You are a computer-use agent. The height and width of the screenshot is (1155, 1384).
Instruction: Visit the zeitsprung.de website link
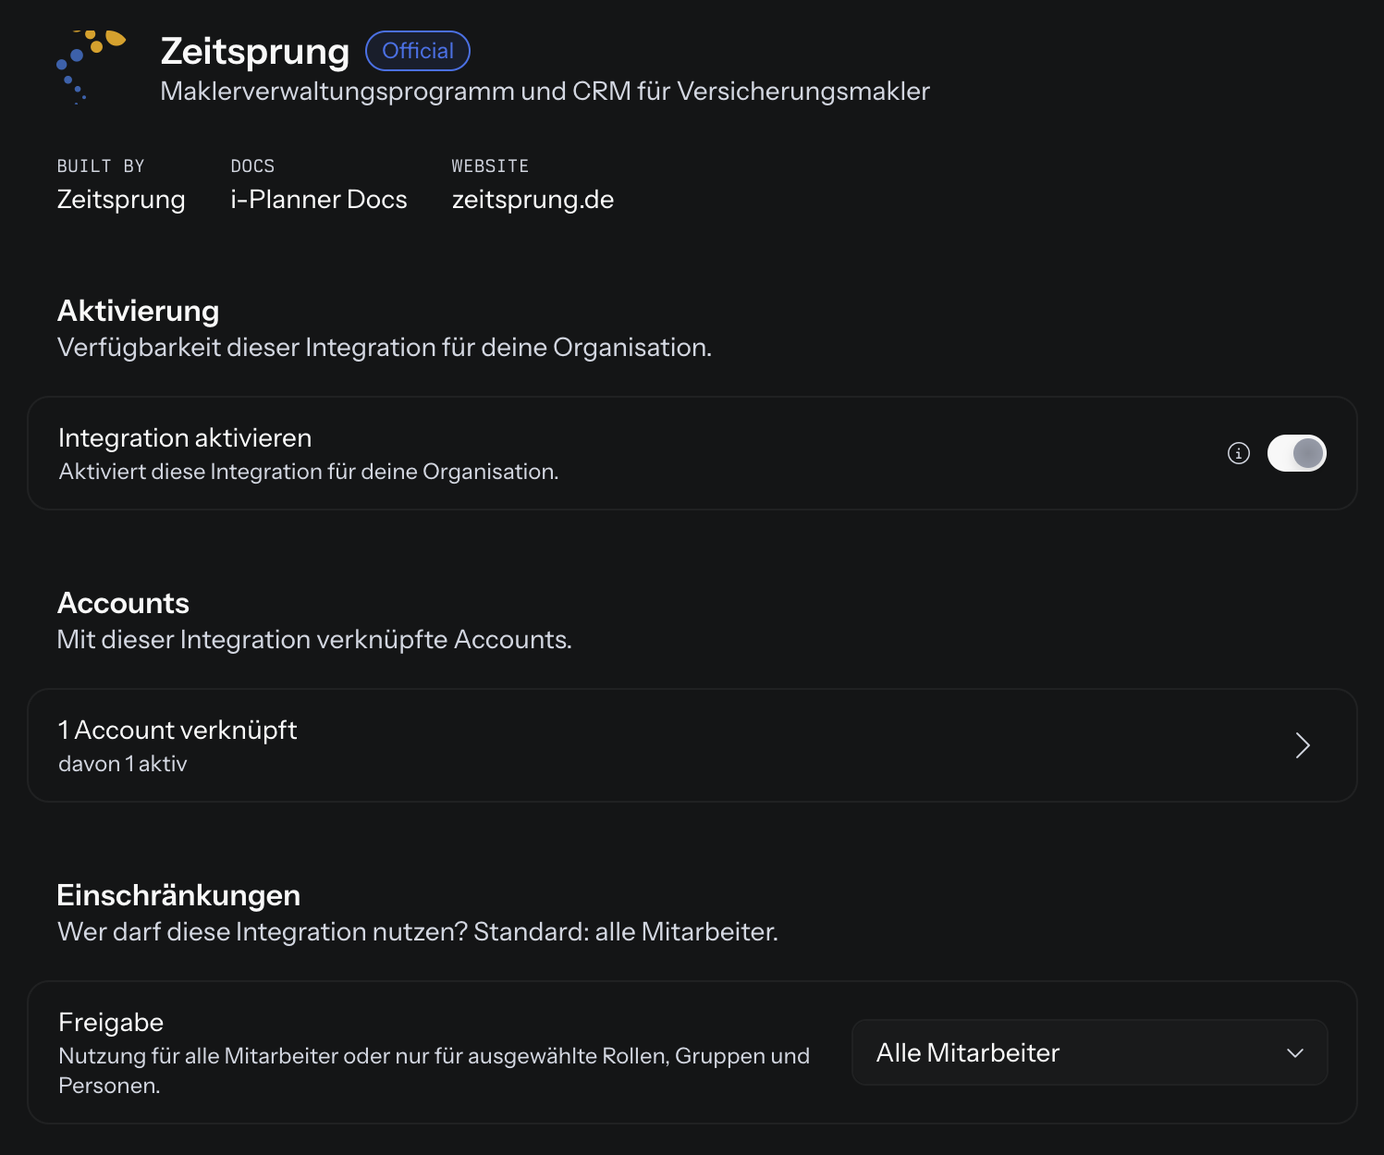click(533, 199)
